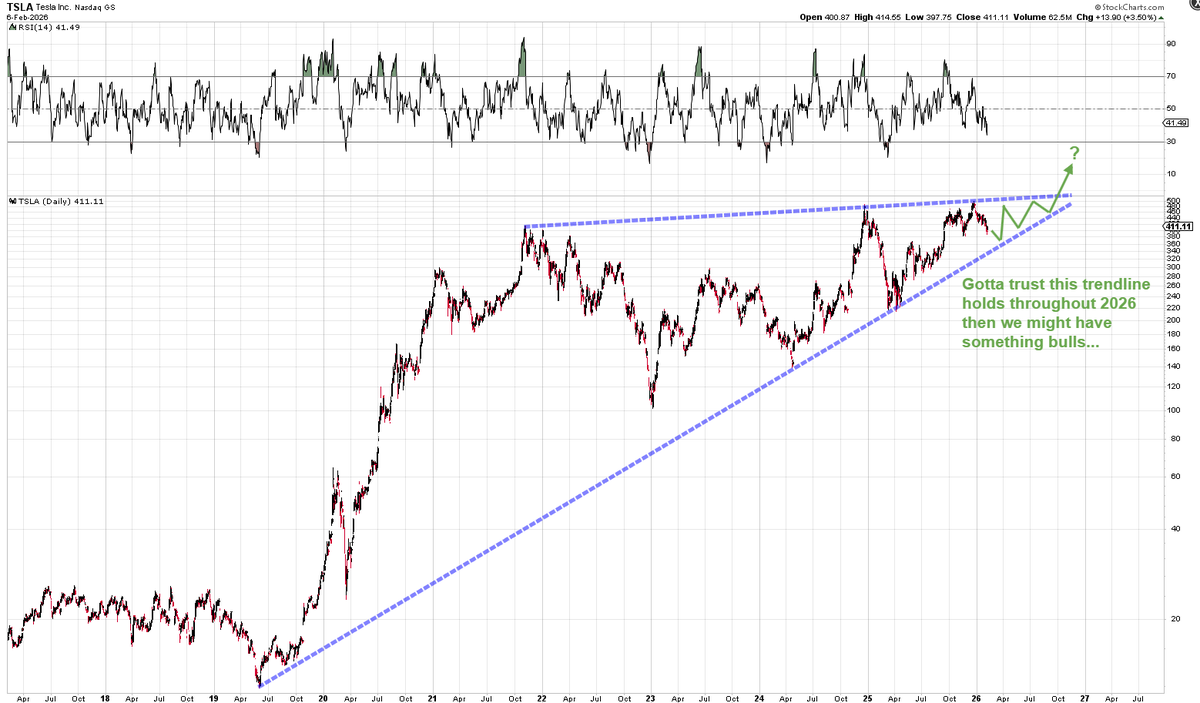Click the year 18 time-axis label
Image resolution: width=1200 pixels, height=703 pixels.
coord(104,697)
